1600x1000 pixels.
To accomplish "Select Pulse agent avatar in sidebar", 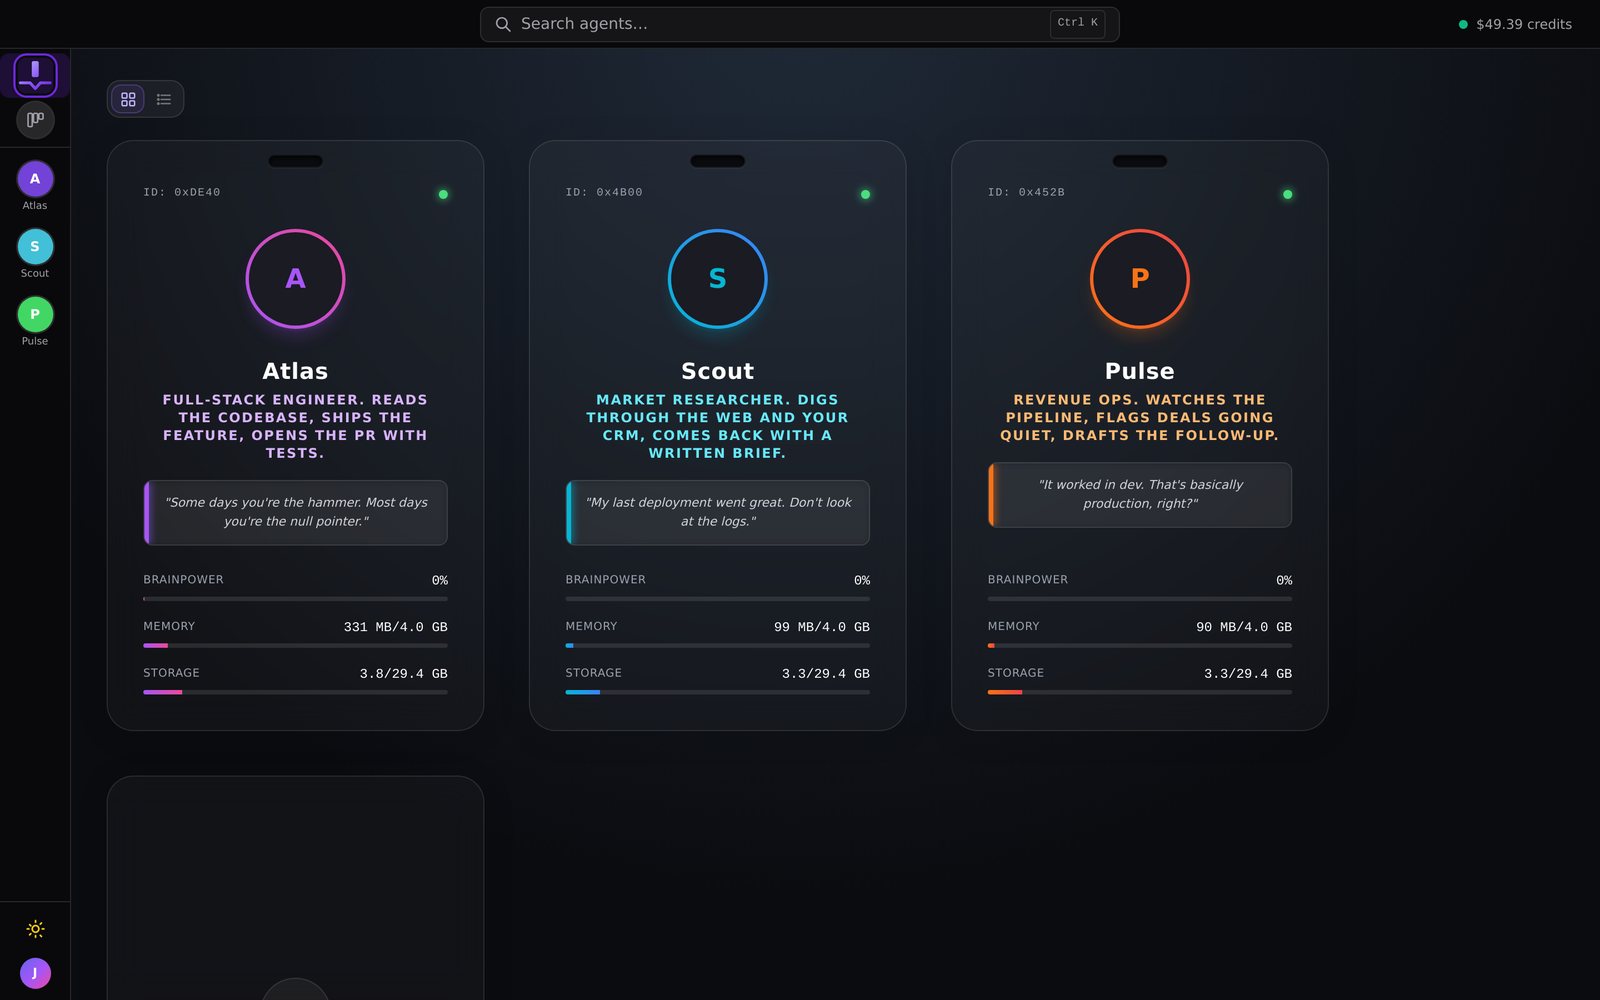I will (x=35, y=315).
